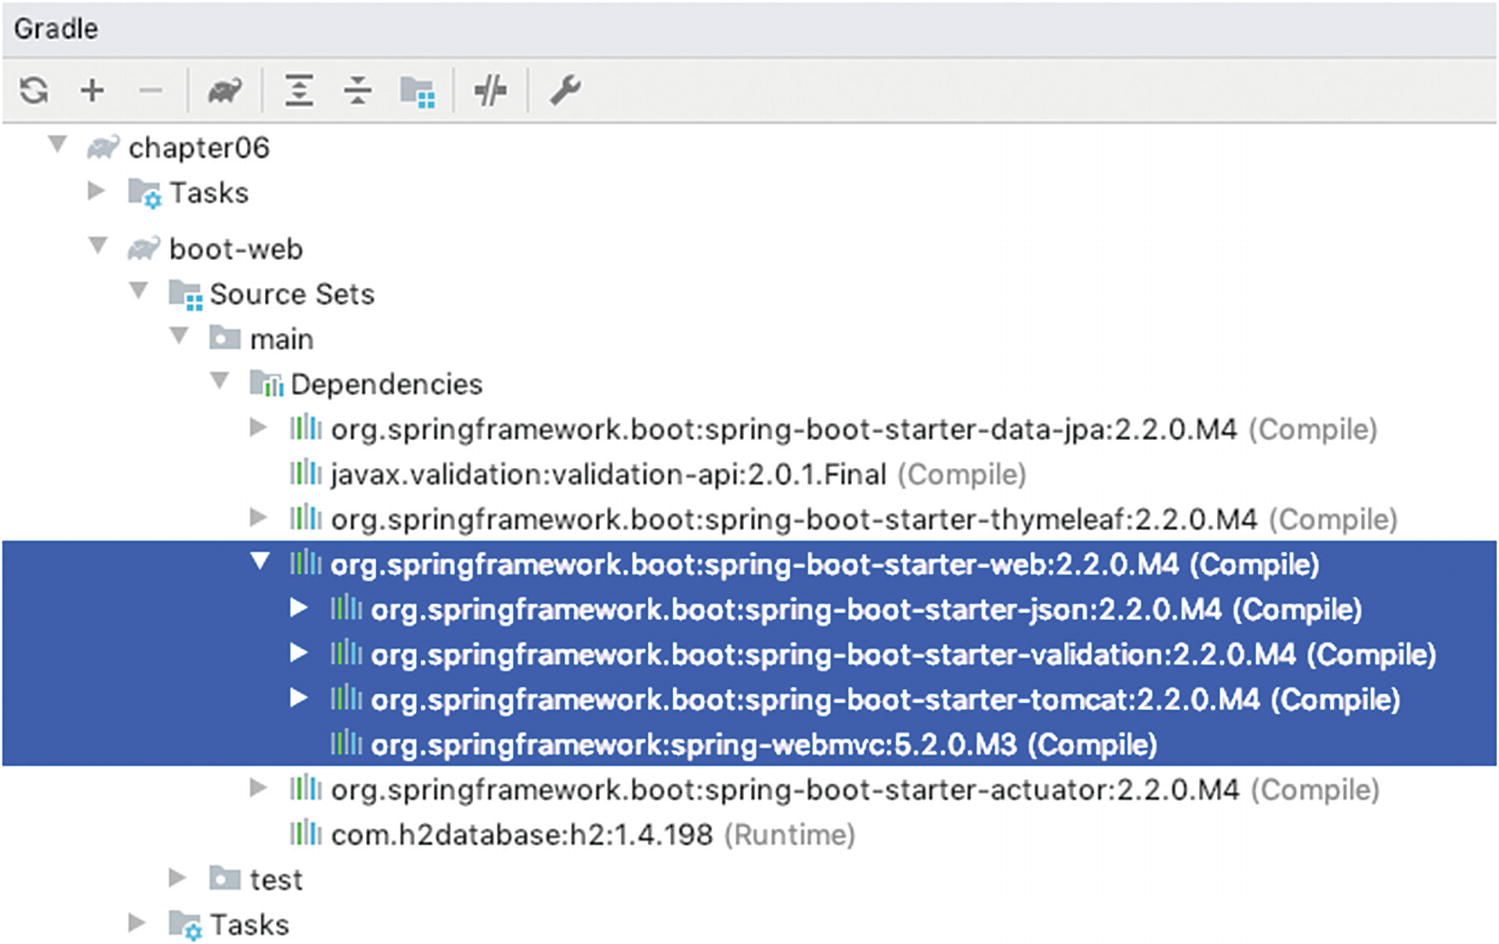
Task: Expand the Tasks node under boot-web
Action: (x=138, y=923)
